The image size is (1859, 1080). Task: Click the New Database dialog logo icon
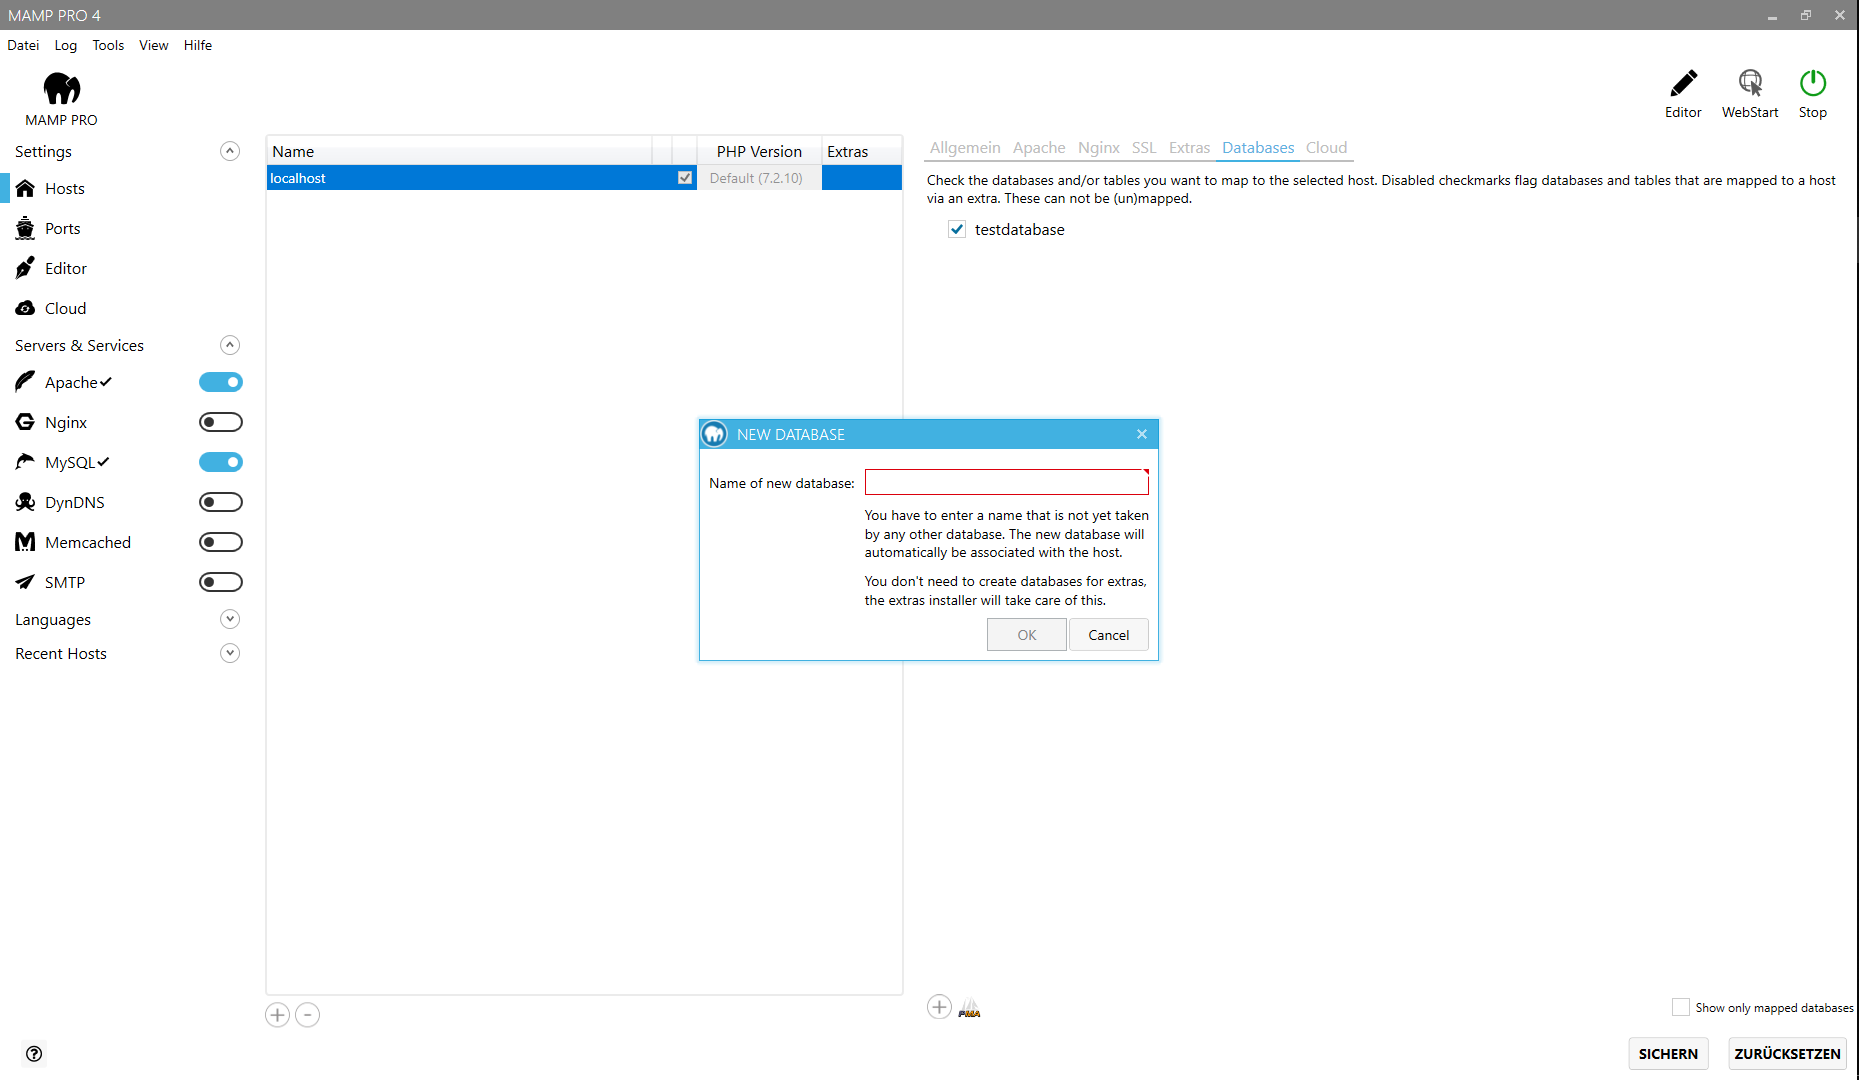coord(714,434)
